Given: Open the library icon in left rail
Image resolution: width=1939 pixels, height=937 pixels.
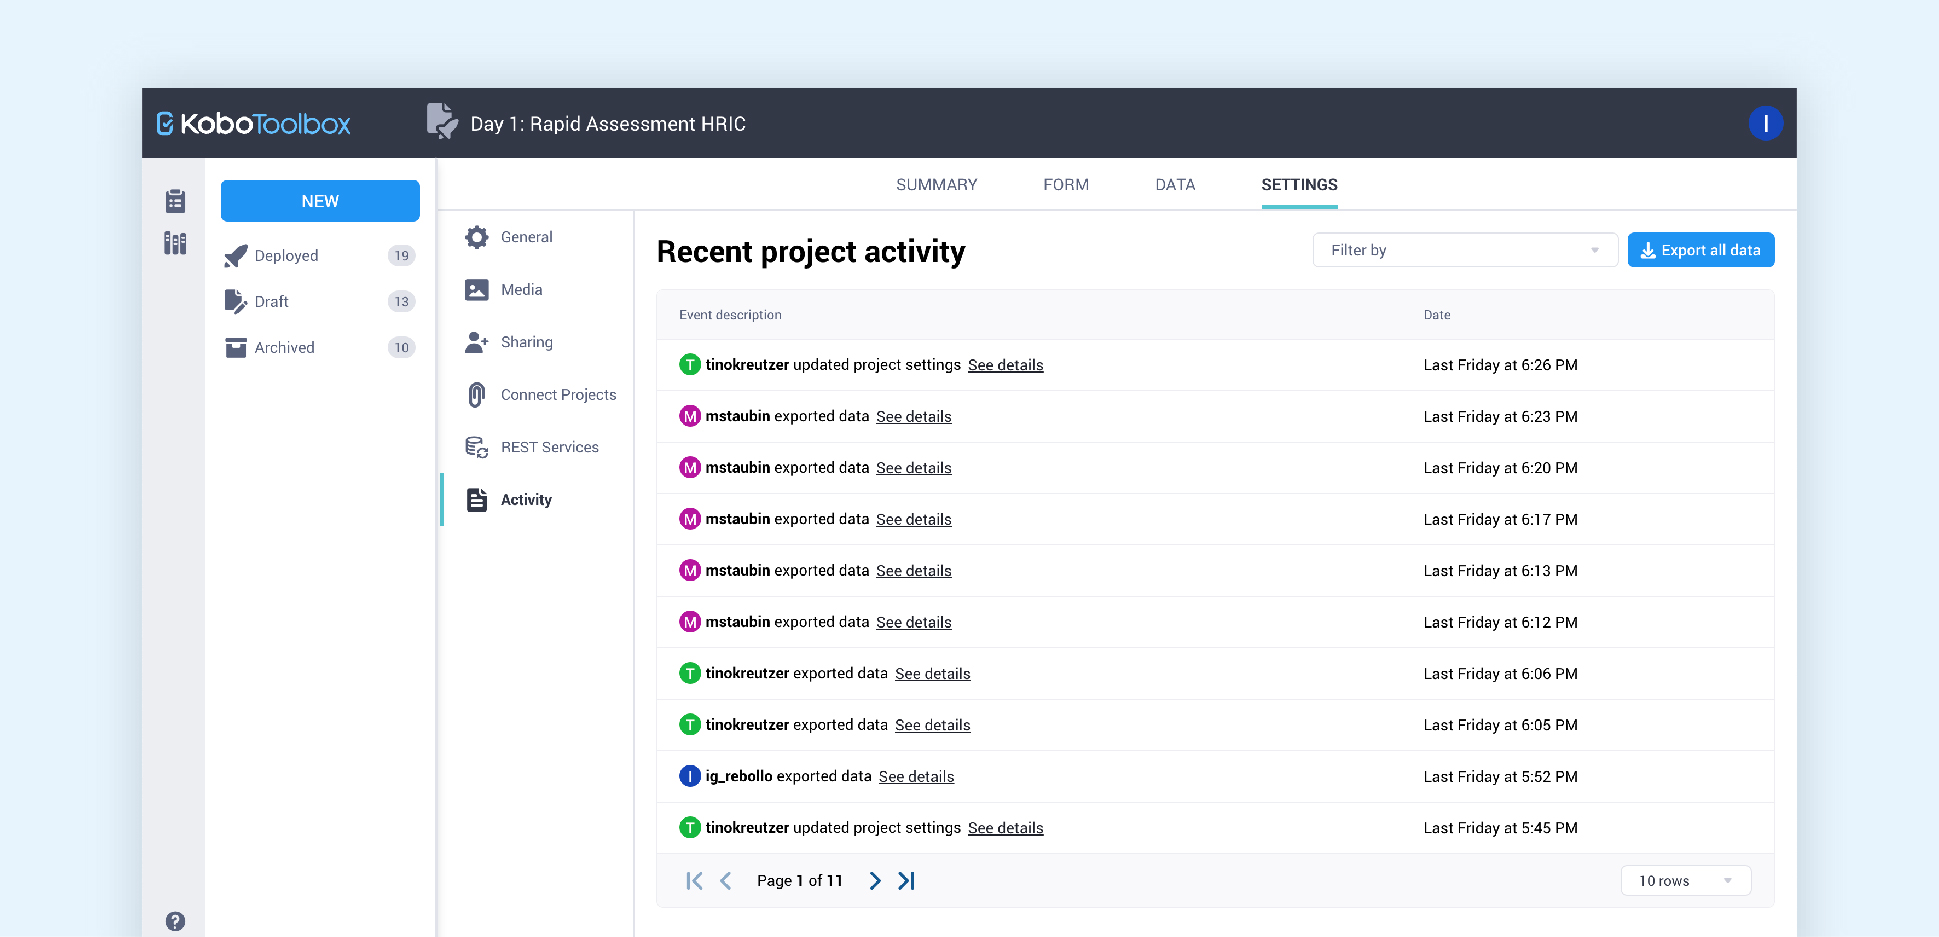Looking at the screenshot, I should (x=175, y=243).
